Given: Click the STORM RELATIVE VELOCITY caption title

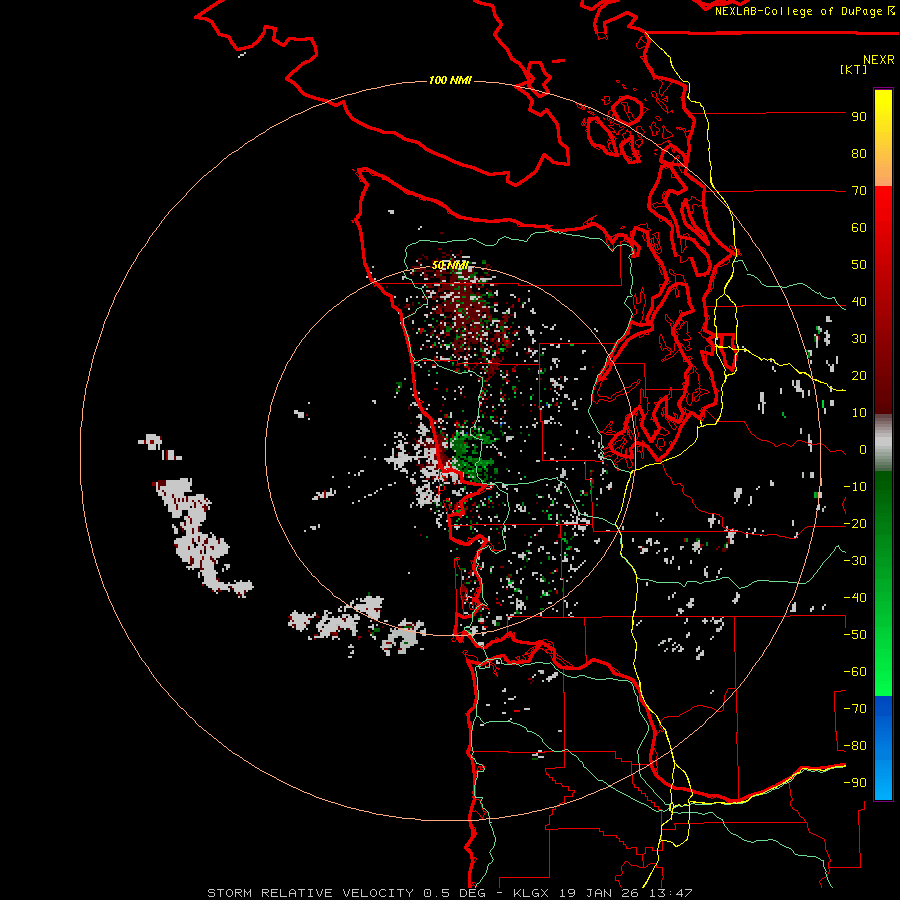Looking at the screenshot, I should pos(310,893).
